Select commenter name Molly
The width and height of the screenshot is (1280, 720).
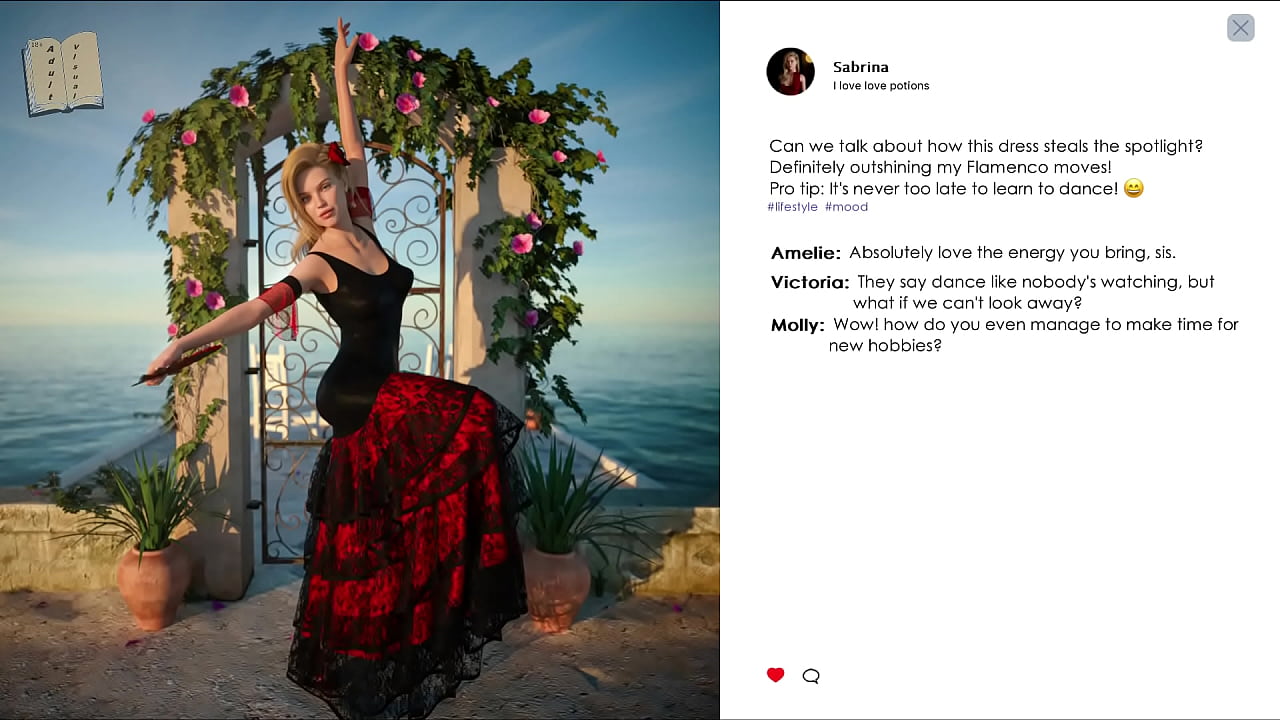coord(797,325)
